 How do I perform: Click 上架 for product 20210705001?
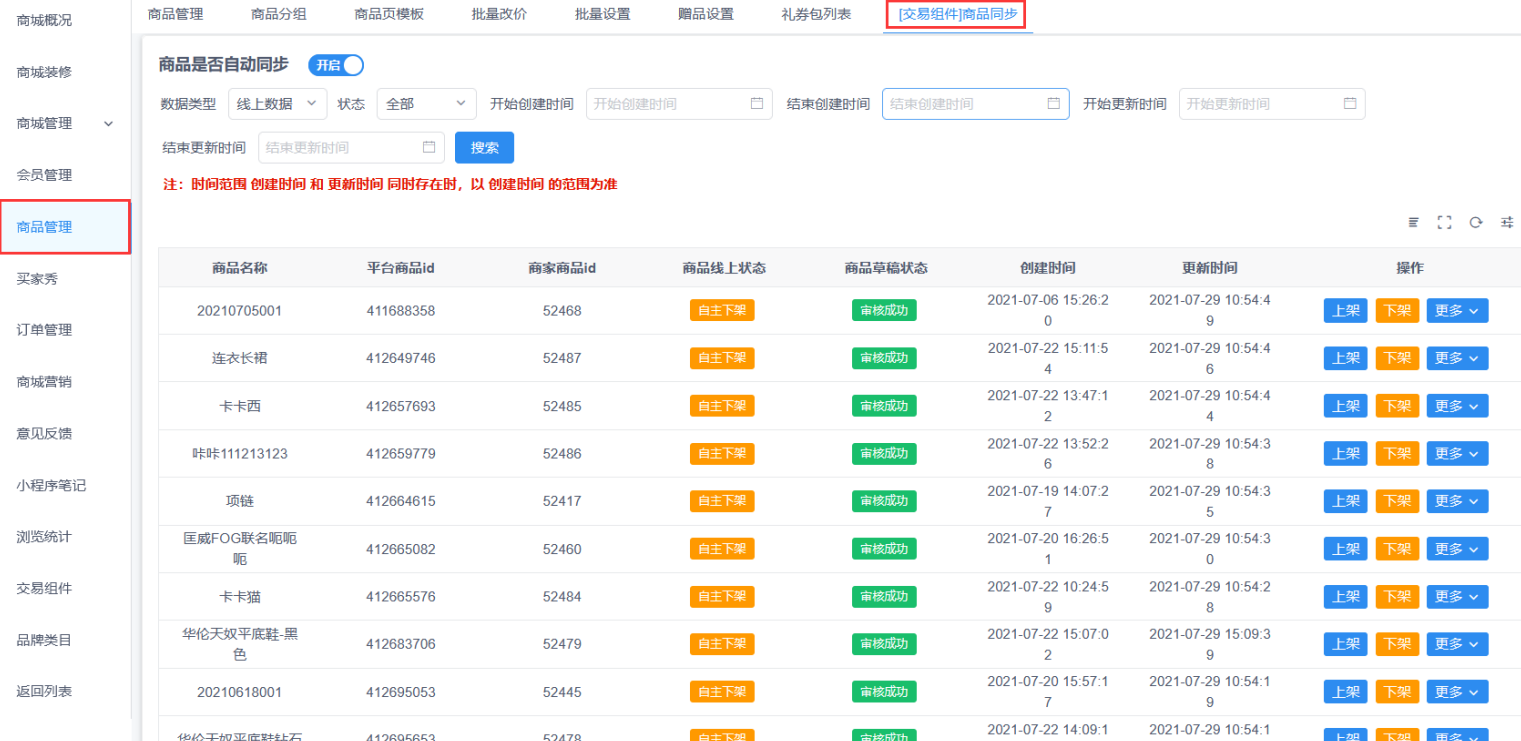pyautogui.click(x=1346, y=310)
